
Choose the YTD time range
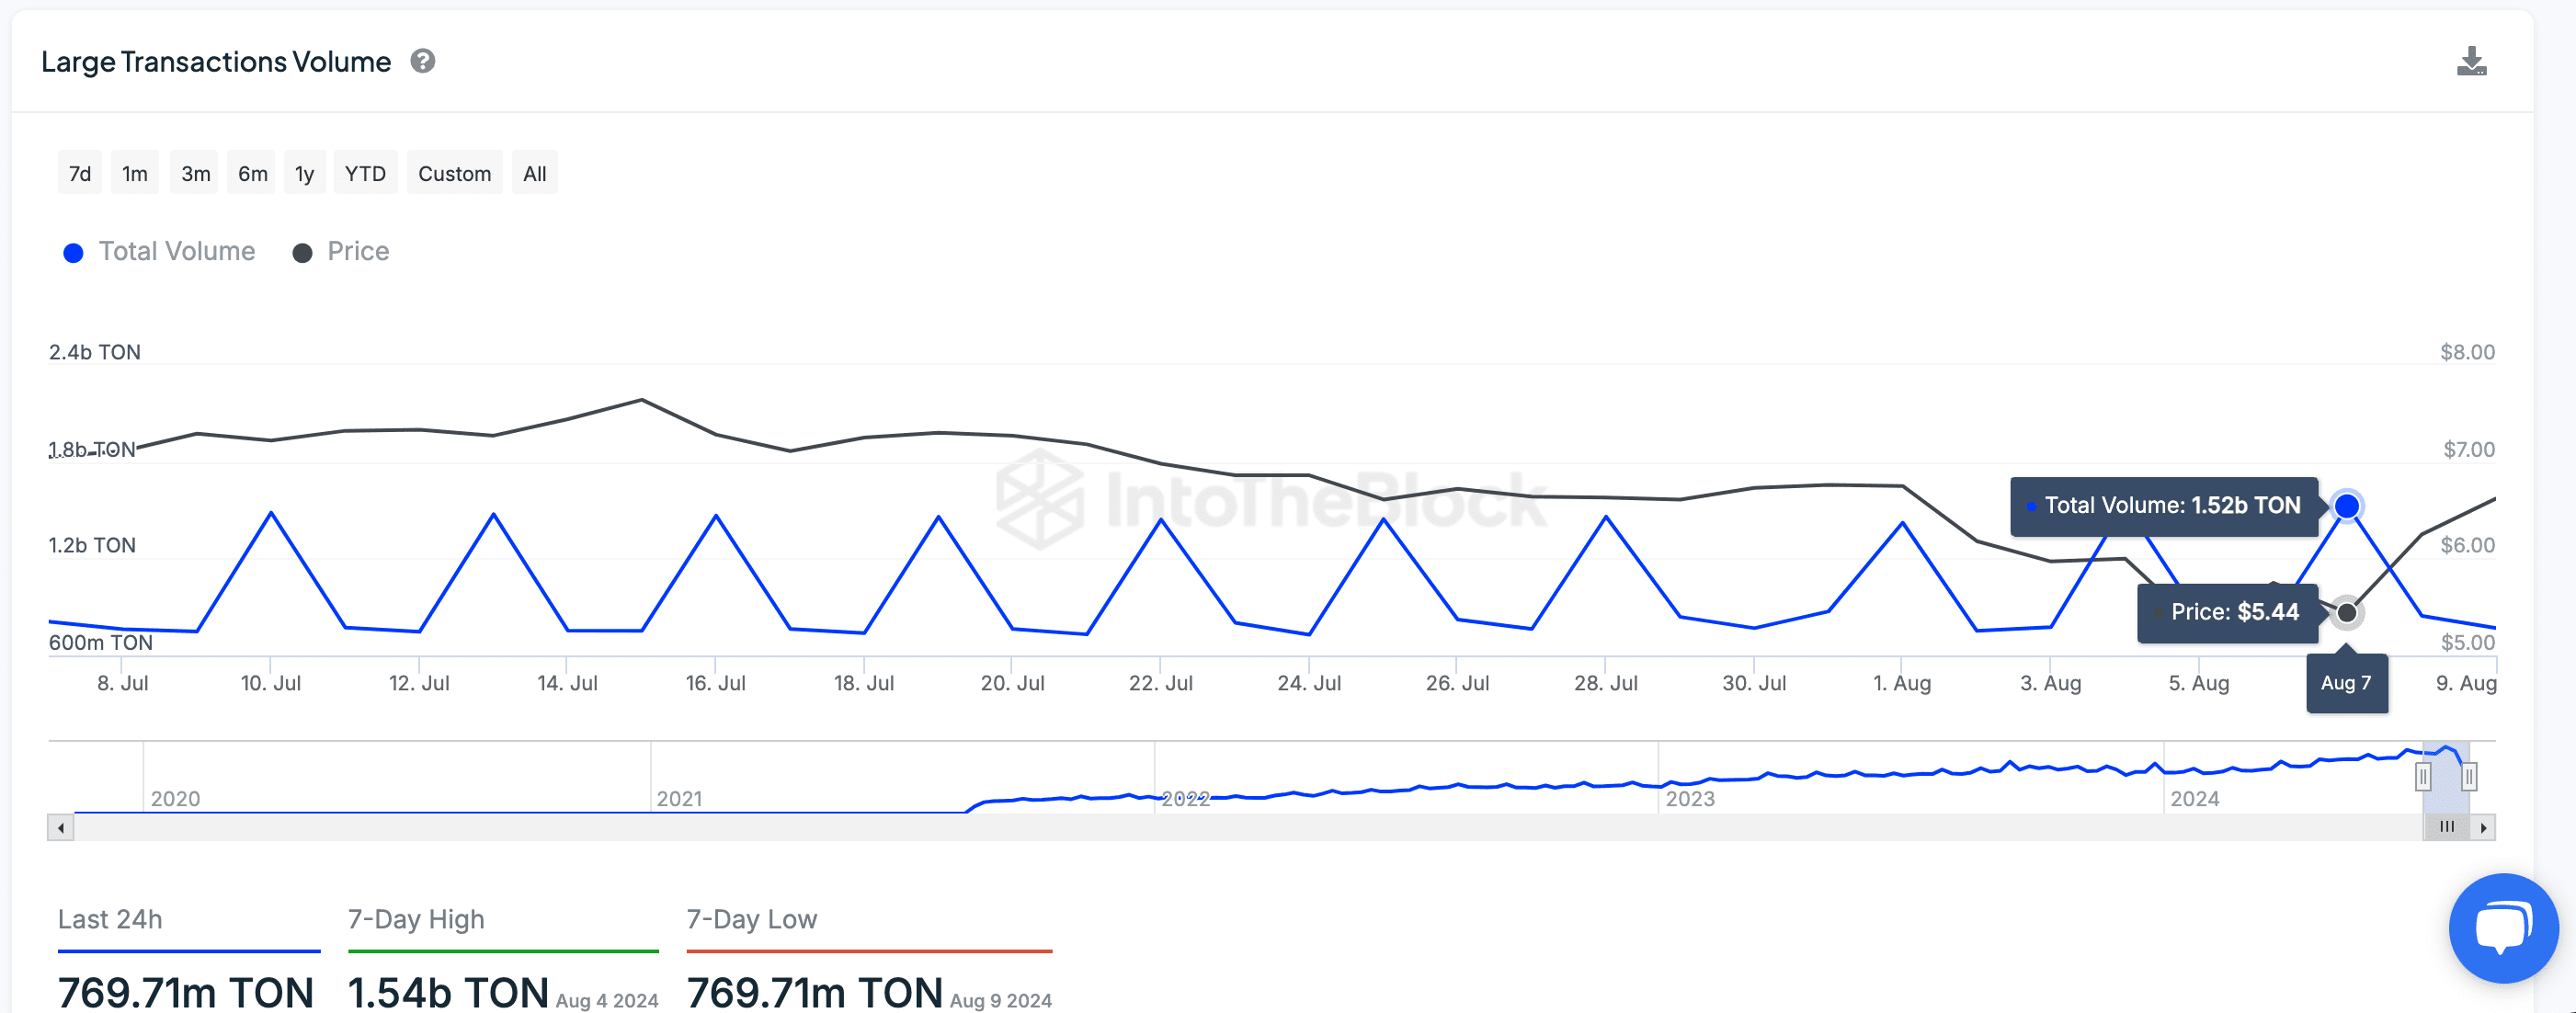coord(365,174)
